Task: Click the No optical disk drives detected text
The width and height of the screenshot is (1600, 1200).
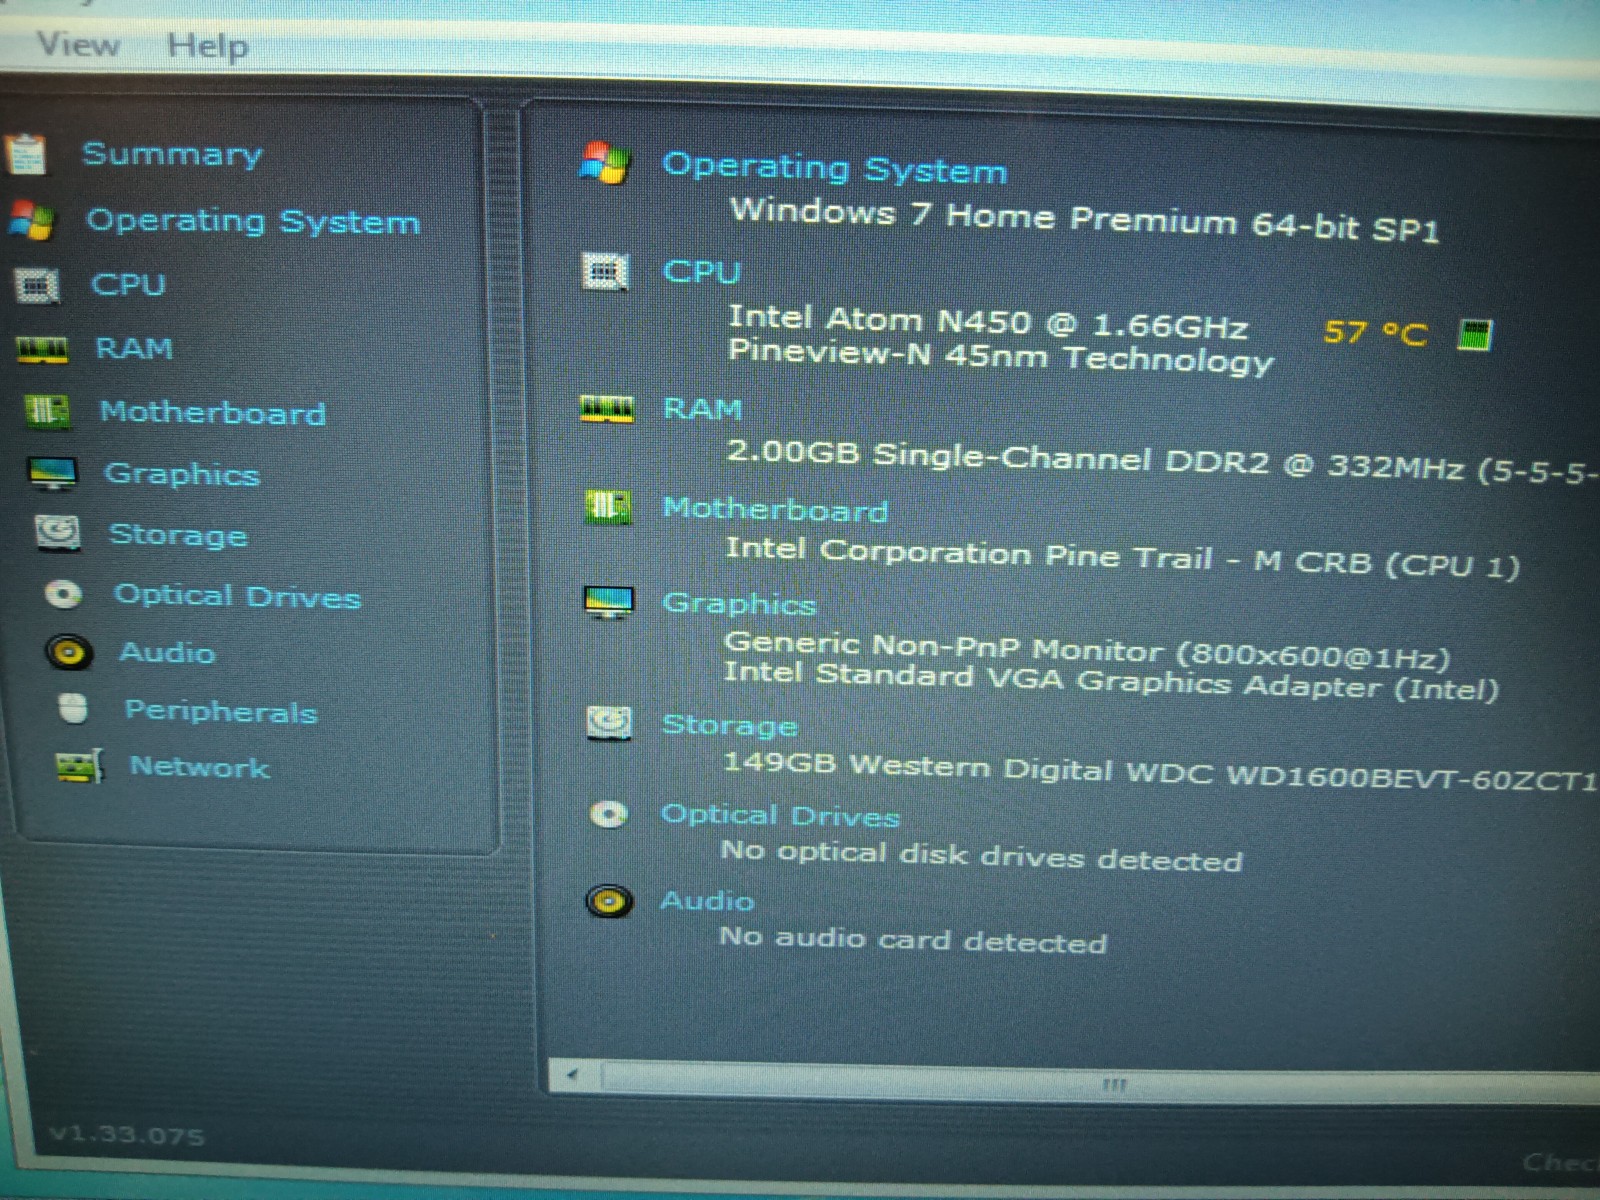Action: [981, 856]
